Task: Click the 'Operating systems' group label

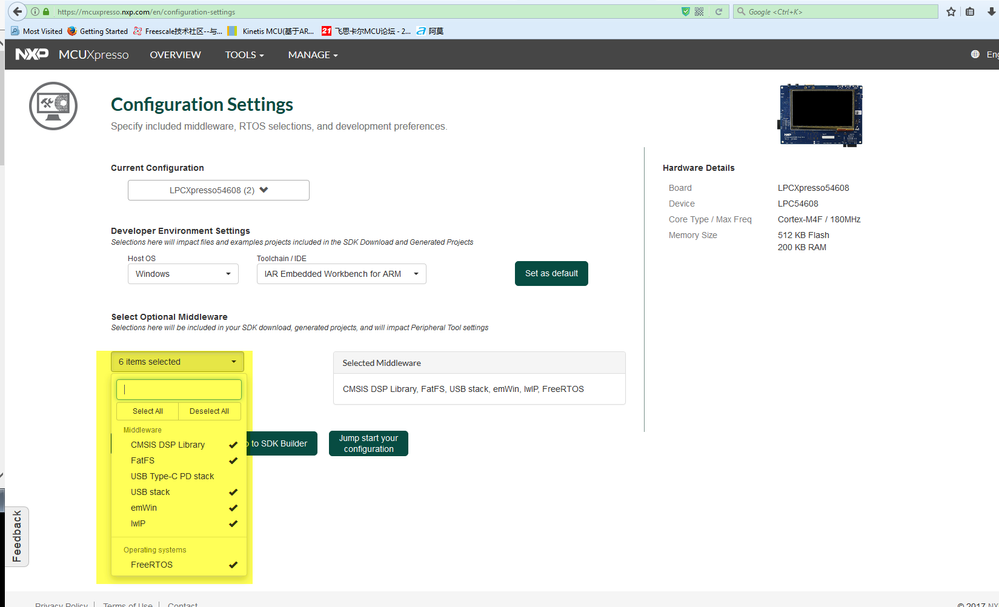Action: click(x=155, y=550)
